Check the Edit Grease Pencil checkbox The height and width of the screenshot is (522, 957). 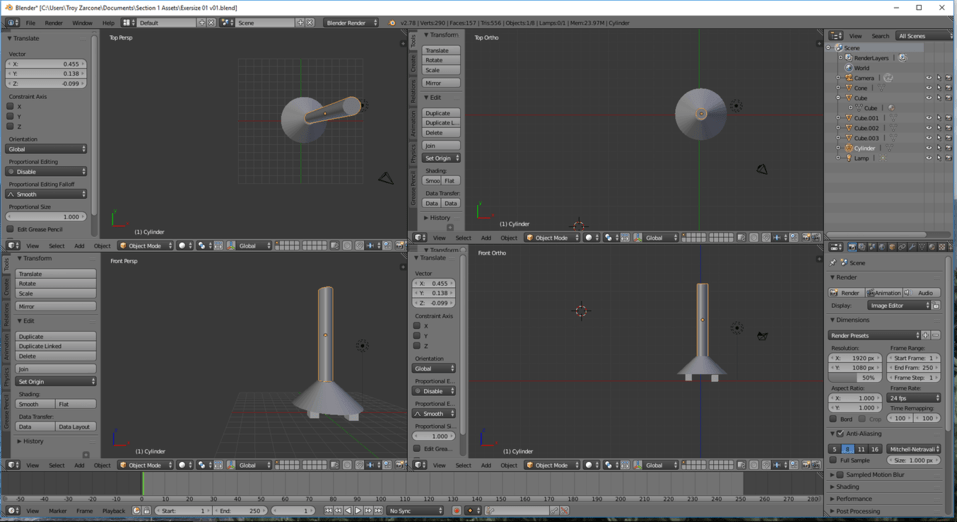(11, 229)
